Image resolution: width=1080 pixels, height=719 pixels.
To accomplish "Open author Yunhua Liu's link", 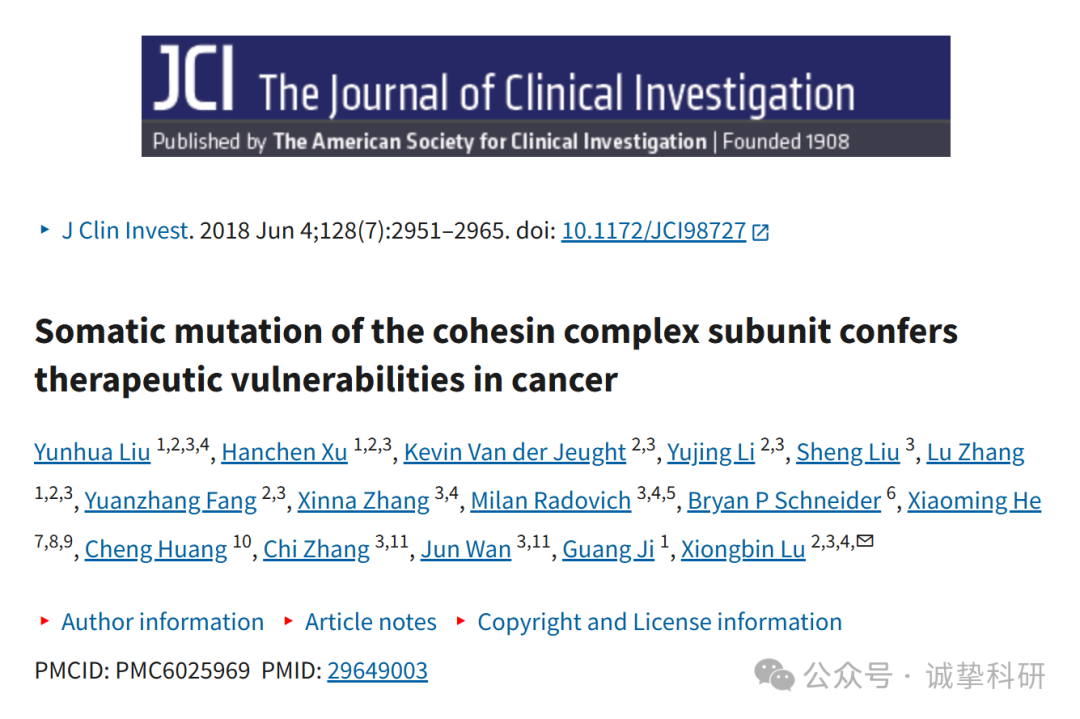I will [x=92, y=452].
